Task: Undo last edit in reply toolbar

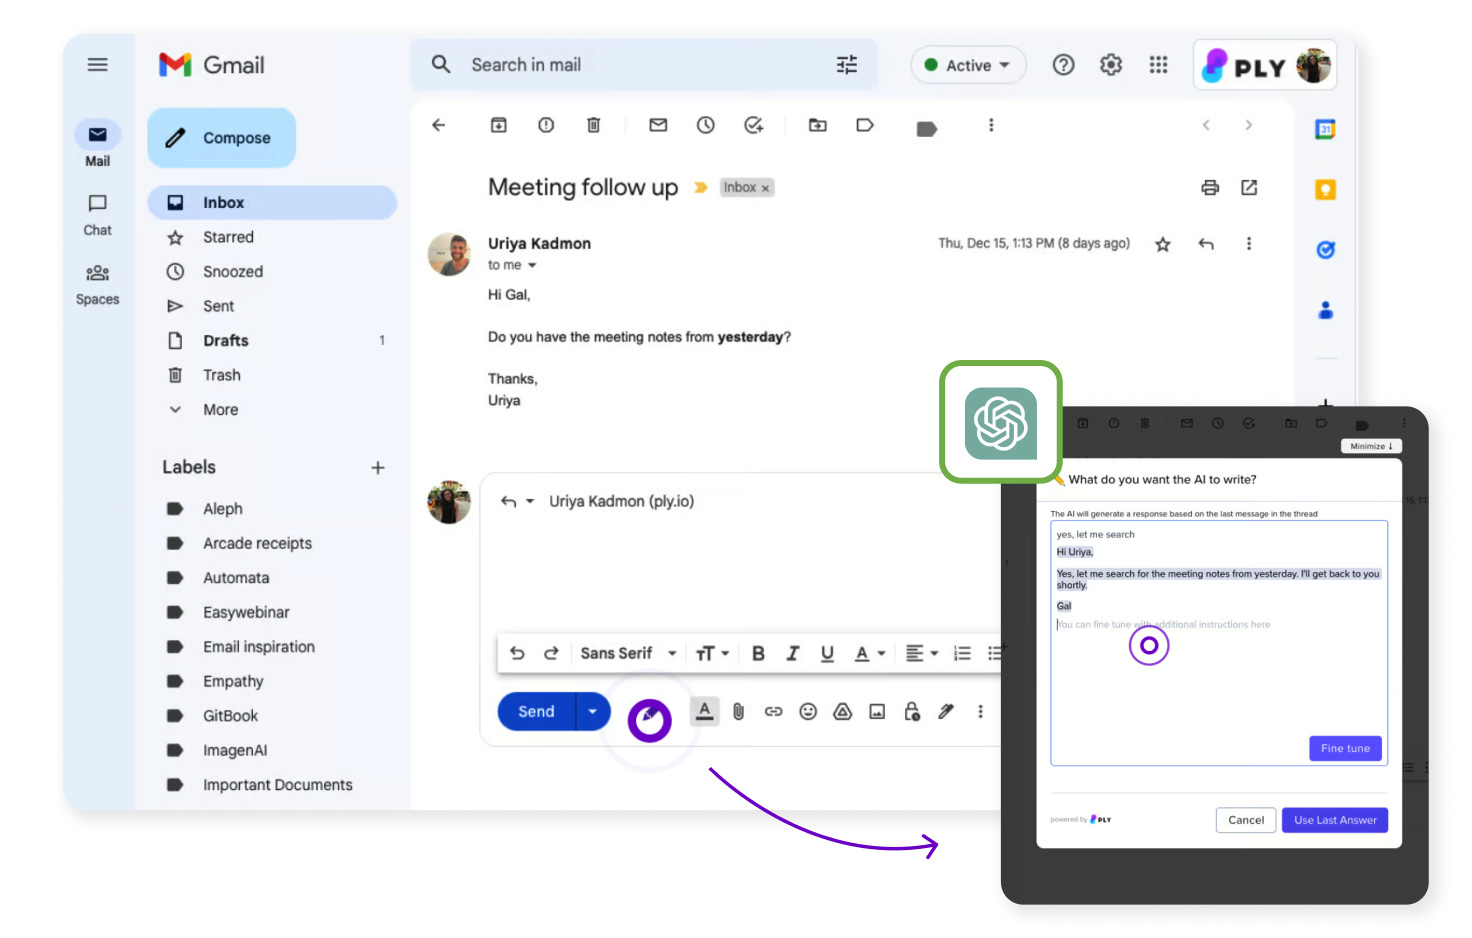Action: [517, 653]
